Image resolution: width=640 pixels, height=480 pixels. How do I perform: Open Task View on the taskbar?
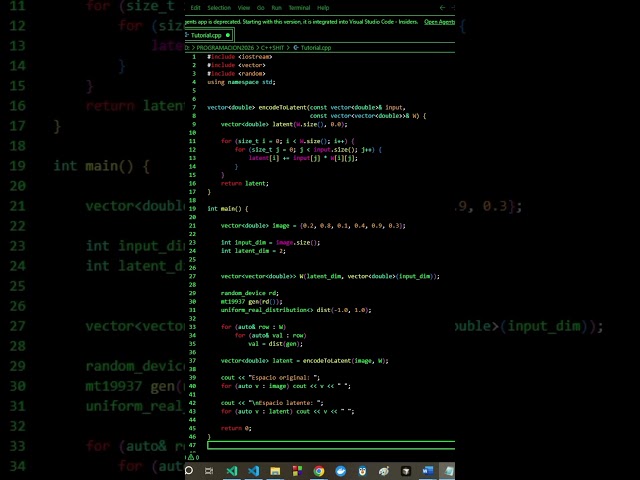click(209, 471)
